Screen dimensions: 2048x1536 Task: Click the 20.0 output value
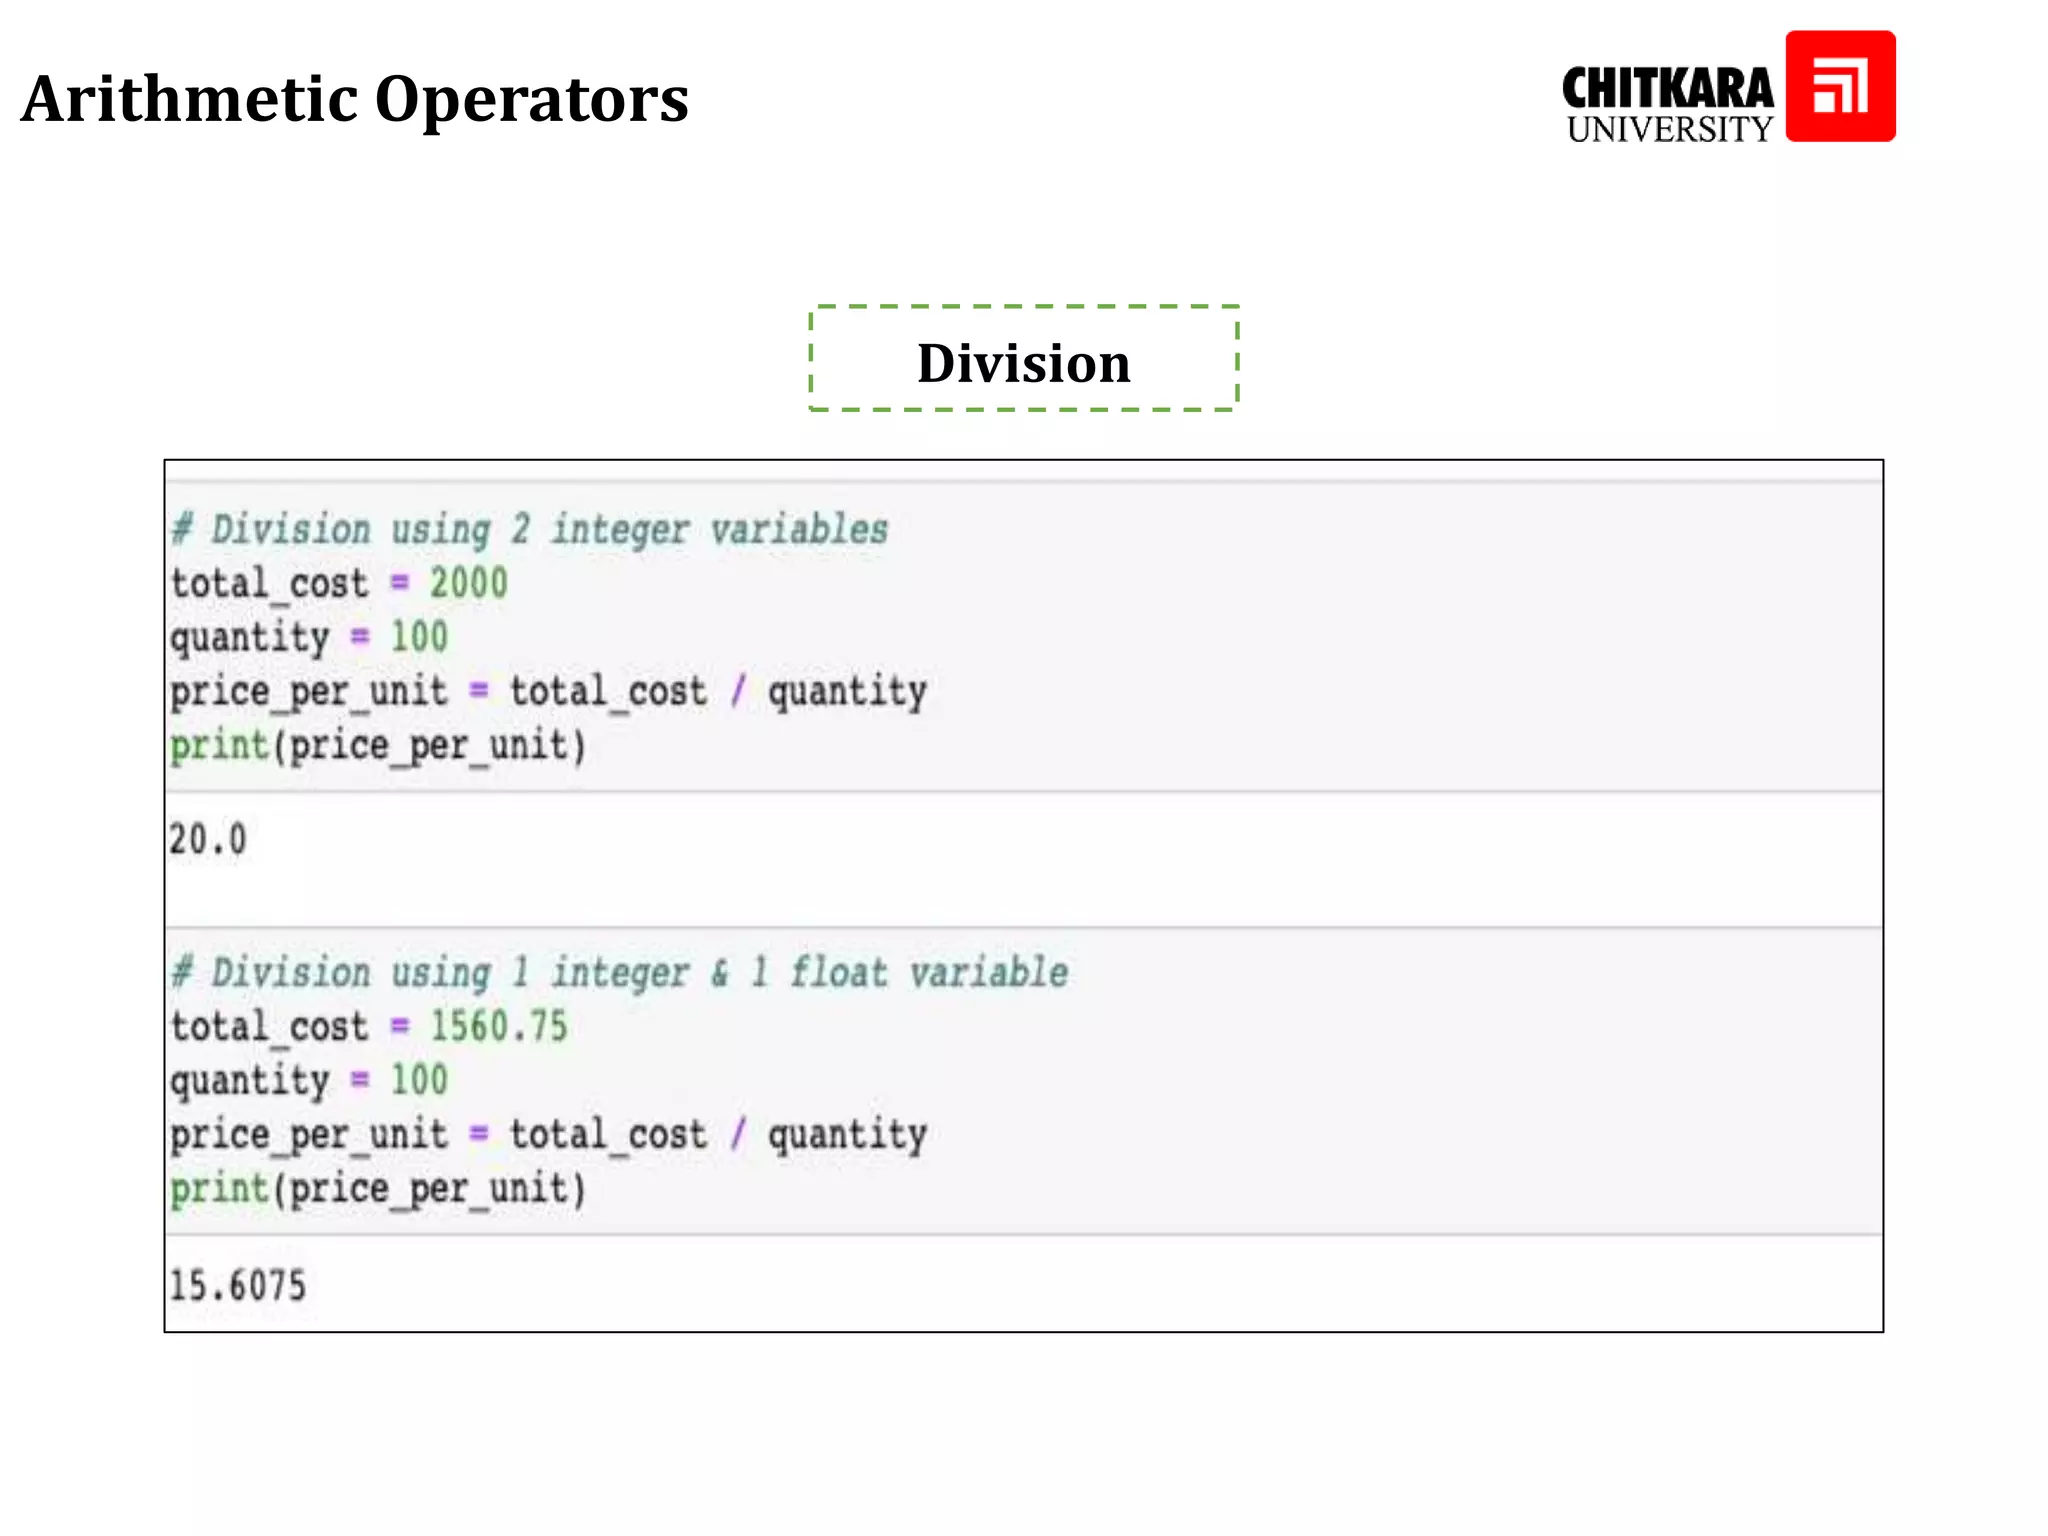(207, 839)
